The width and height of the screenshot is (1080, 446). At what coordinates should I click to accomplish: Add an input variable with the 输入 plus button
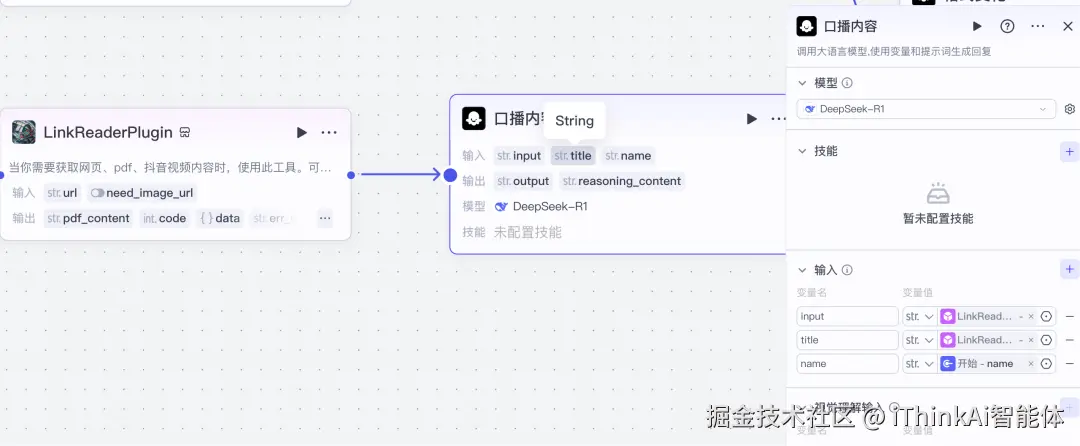click(1069, 269)
